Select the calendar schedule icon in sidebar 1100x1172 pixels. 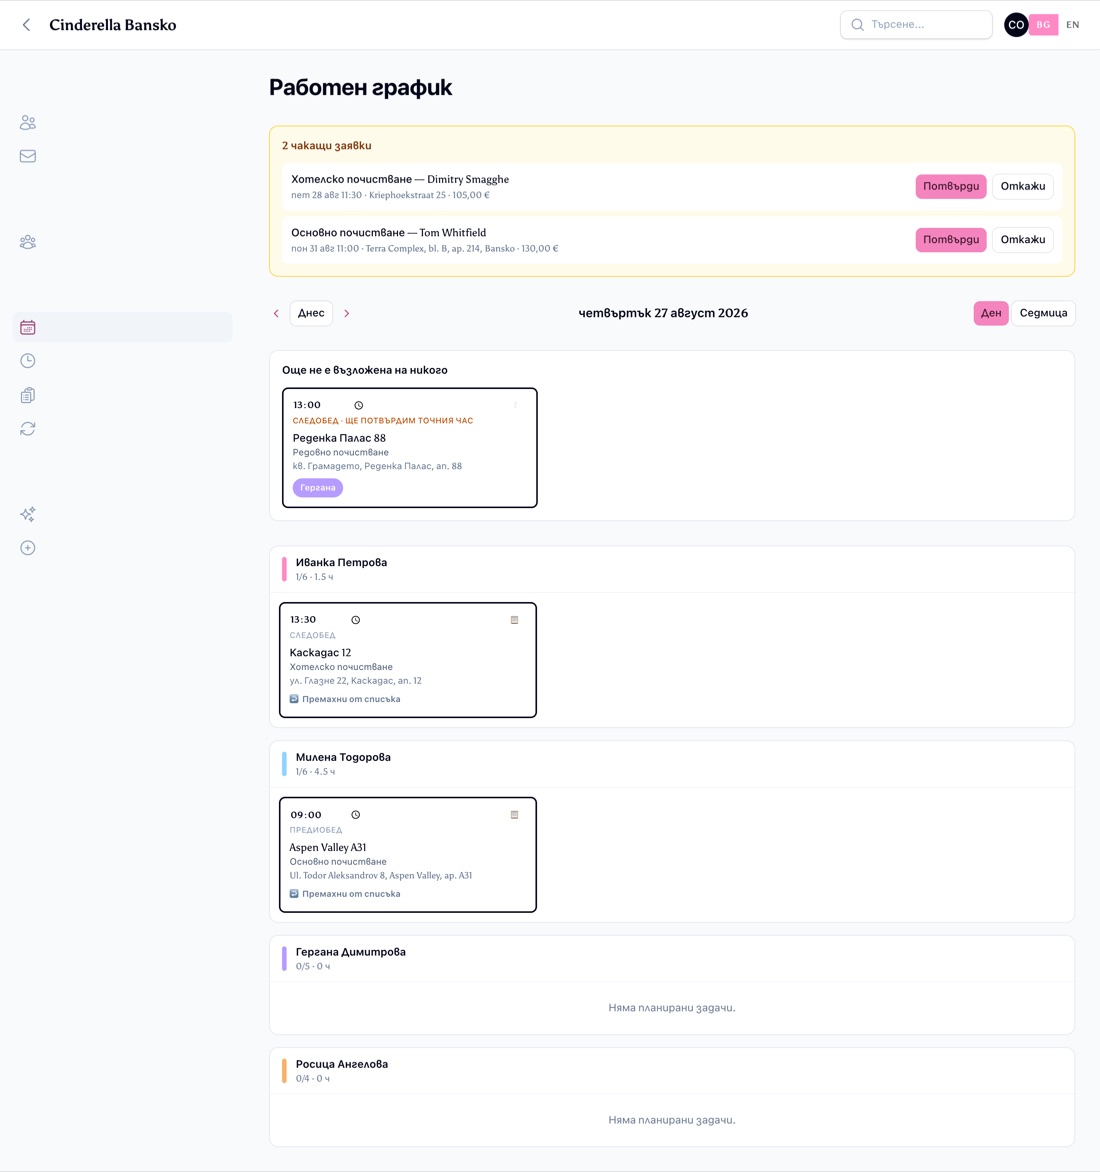point(28,327)
